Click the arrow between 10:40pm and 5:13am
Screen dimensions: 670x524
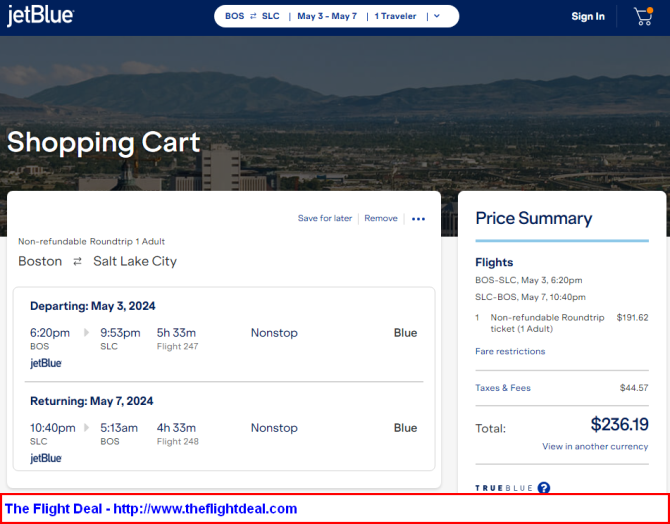coord(87,427)
